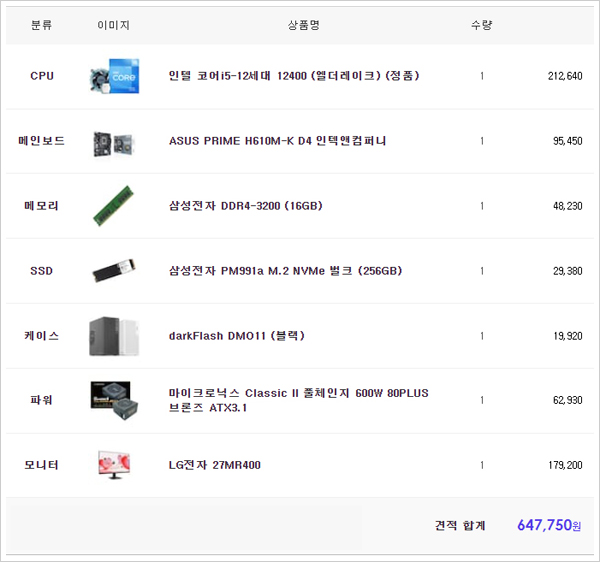
Task: Click quantity 1 in the 파워 row
Action: pyautogui.click(x=482, y=400)
